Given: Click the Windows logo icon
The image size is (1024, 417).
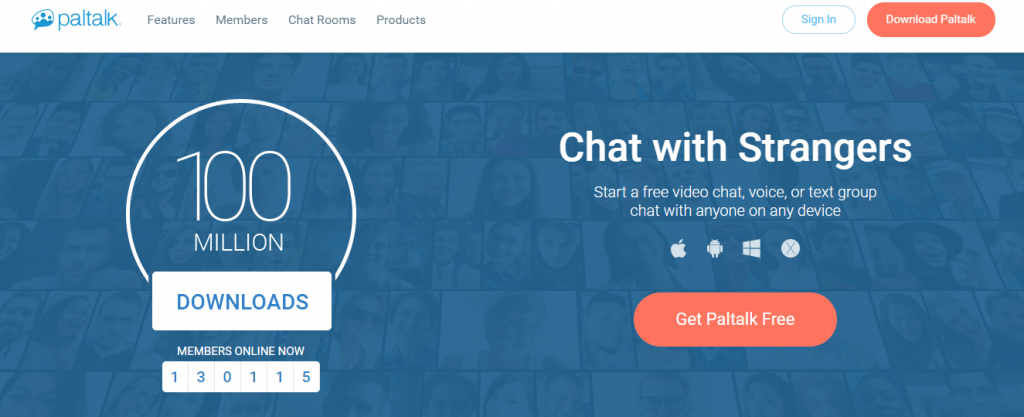Looking at the screenshot, I should point(752,249).
